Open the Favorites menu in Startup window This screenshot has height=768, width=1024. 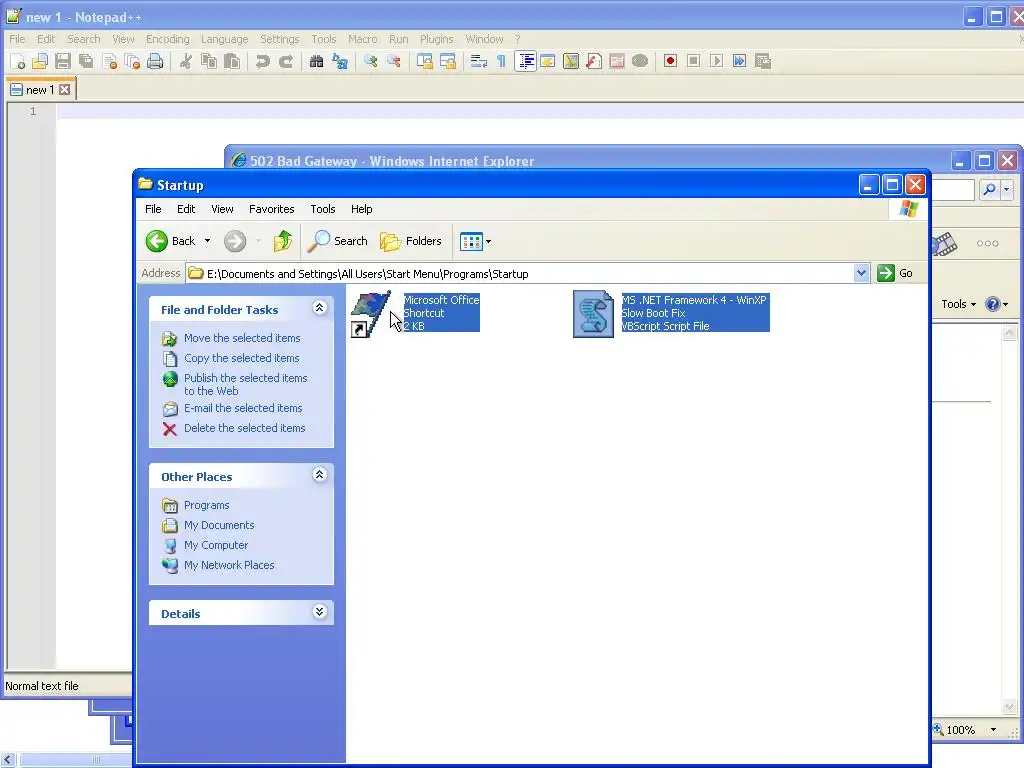pyautogui.click(x=272, y=209)
